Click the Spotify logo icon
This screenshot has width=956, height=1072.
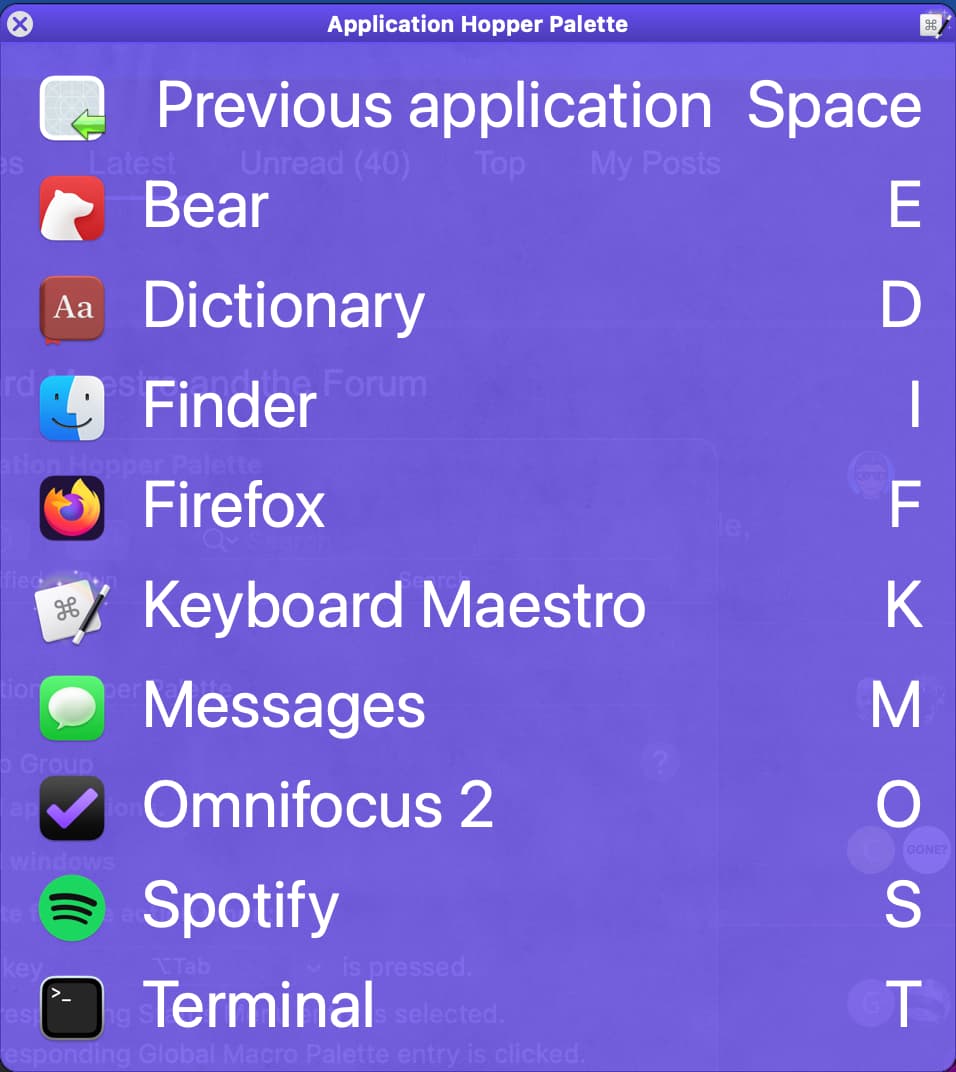[x=72, y=908]
